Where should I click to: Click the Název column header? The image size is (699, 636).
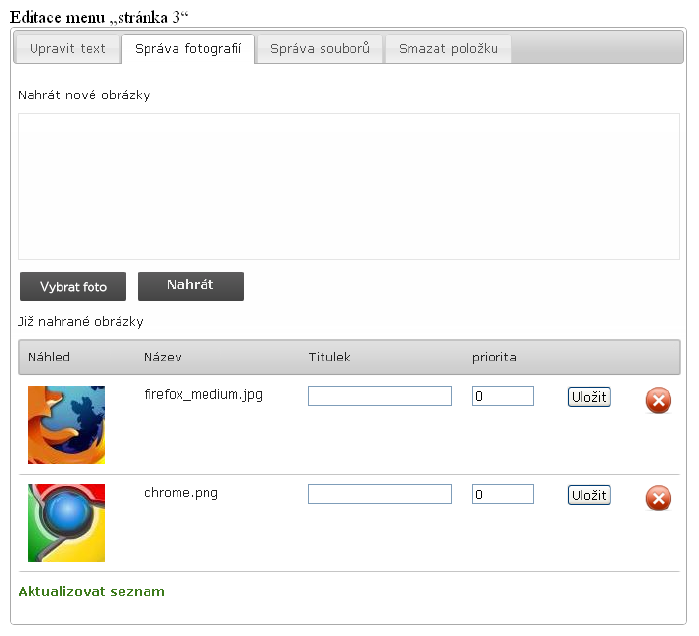[x=163, y=357]
